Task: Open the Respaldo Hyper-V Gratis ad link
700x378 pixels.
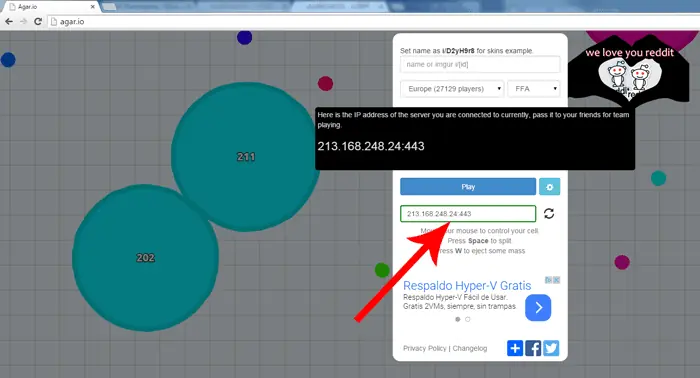Action: click(x=467, y=286)
